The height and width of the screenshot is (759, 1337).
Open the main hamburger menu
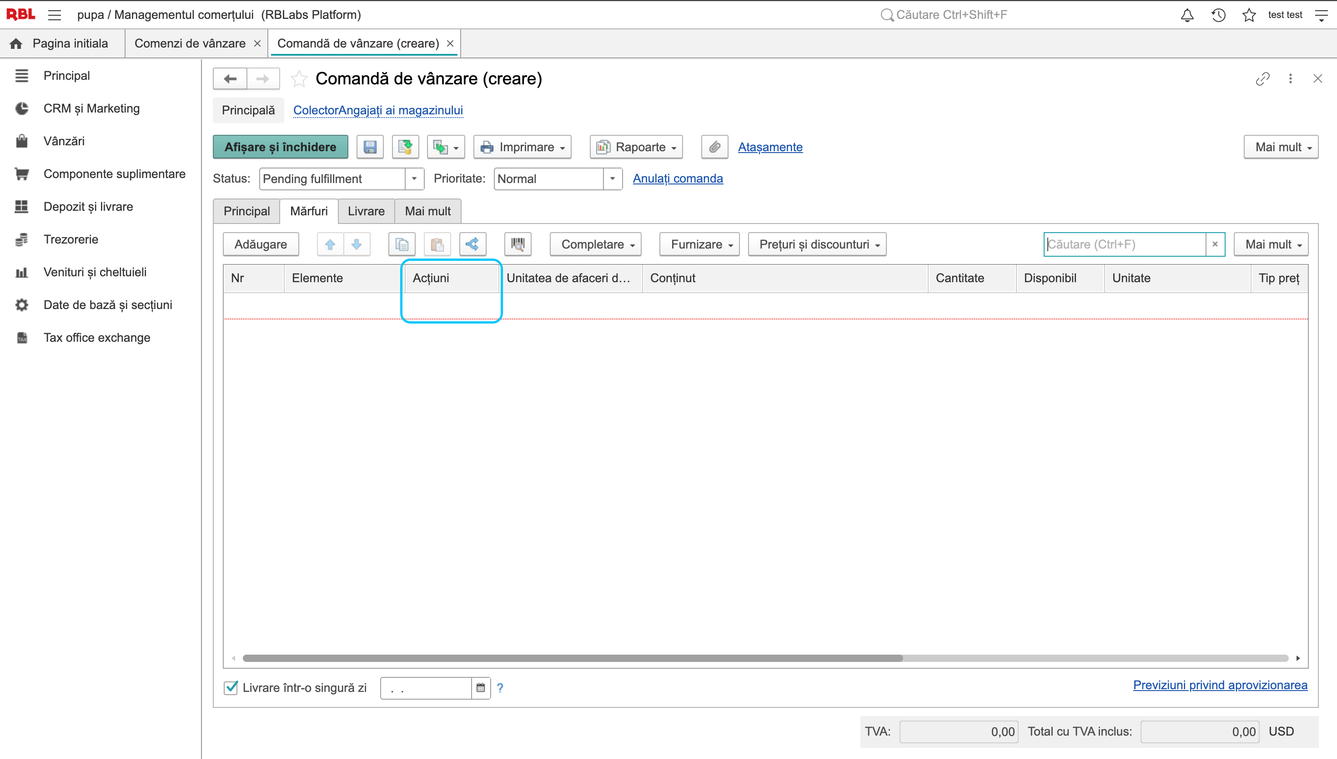click(x=54, y=15)
